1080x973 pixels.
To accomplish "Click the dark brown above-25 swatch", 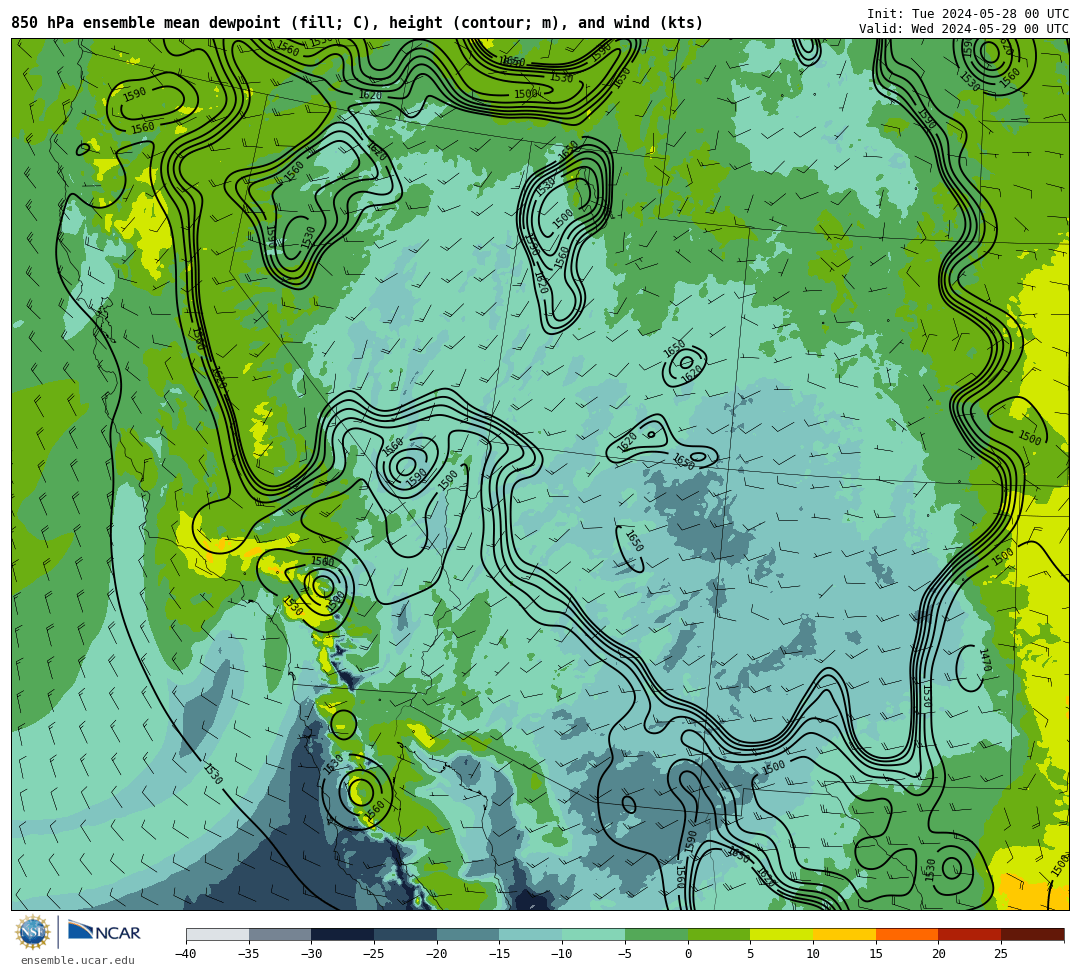I will pos(1032,934).
